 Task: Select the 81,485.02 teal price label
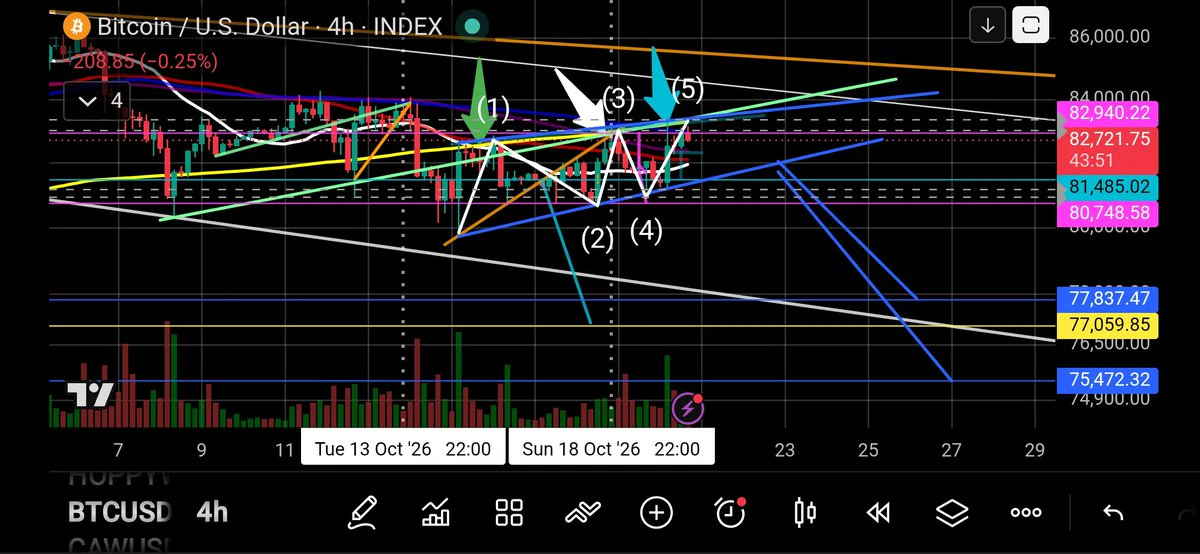pos(1108,186)
